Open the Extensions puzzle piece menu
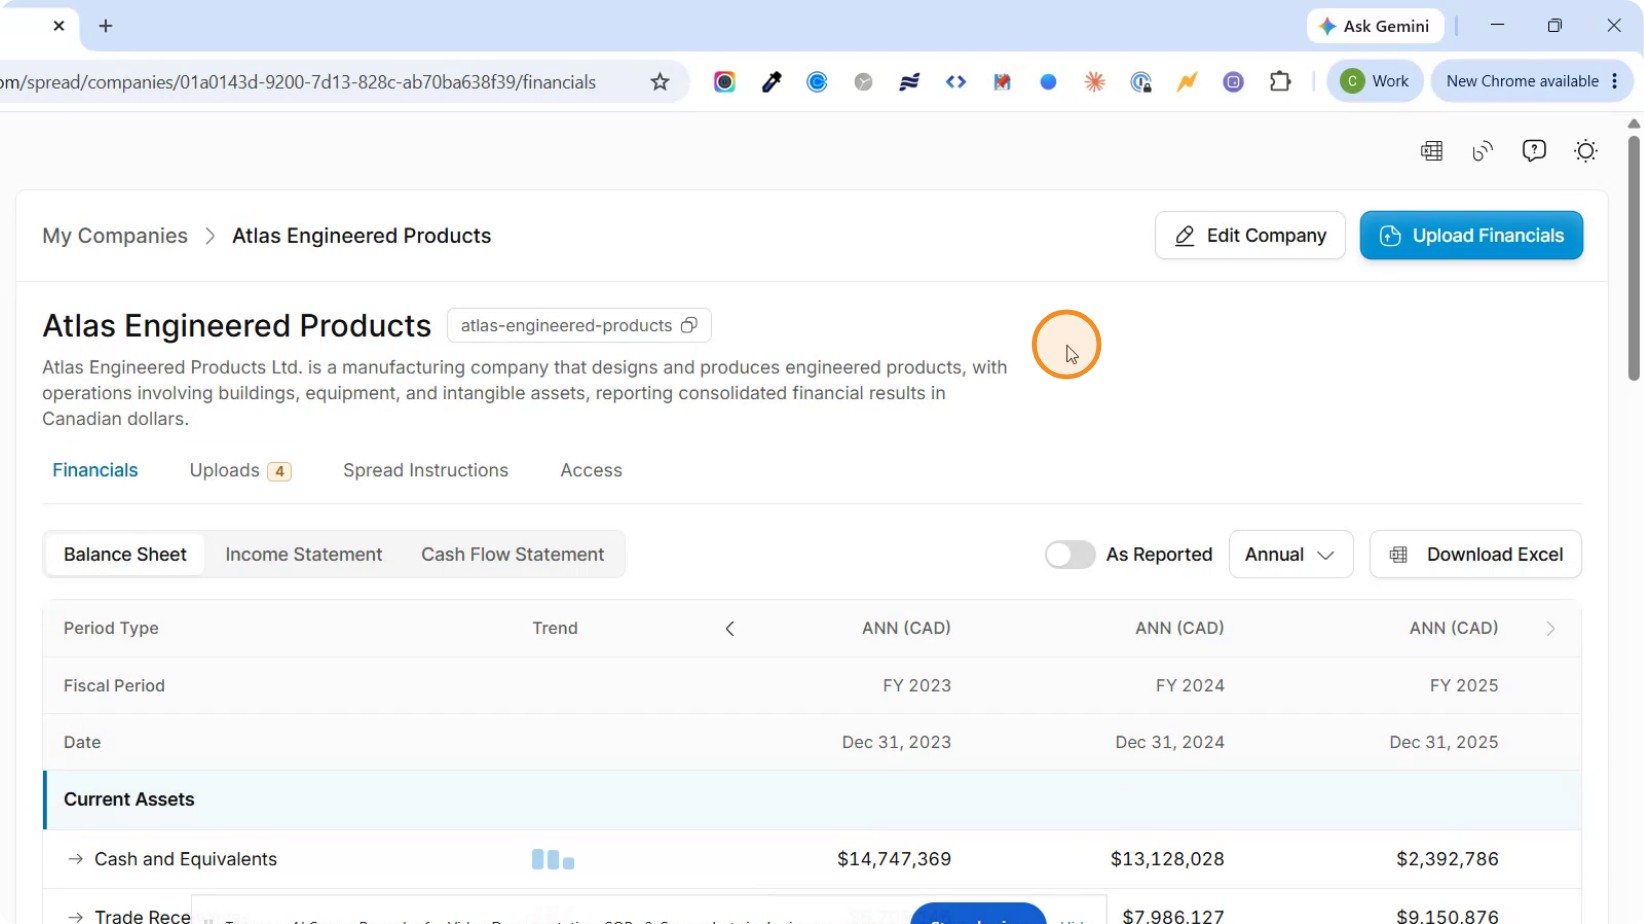The height and width of the screenshot is (924, 1644). [x=1280, y=82]
